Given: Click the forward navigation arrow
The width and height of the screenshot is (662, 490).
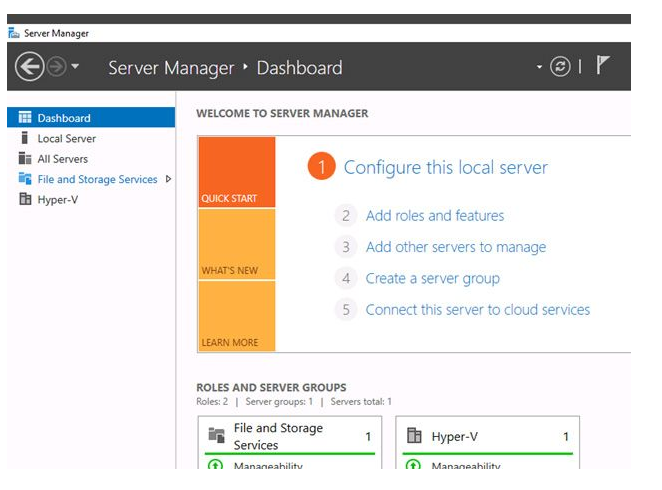Looking at the screenshot, I should point(57,67).
